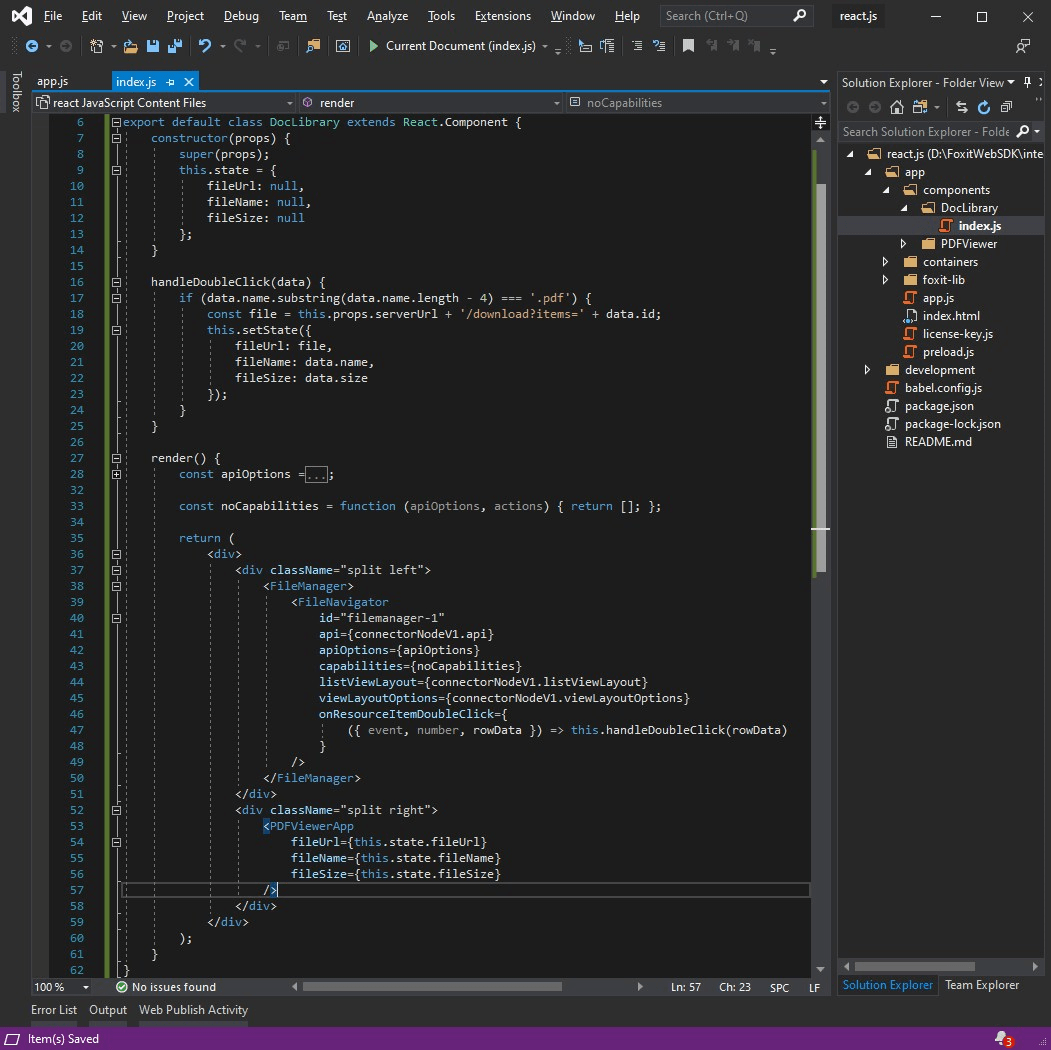
Task: Click the editor horizontal scrollbar thumb
Action: 432,987
